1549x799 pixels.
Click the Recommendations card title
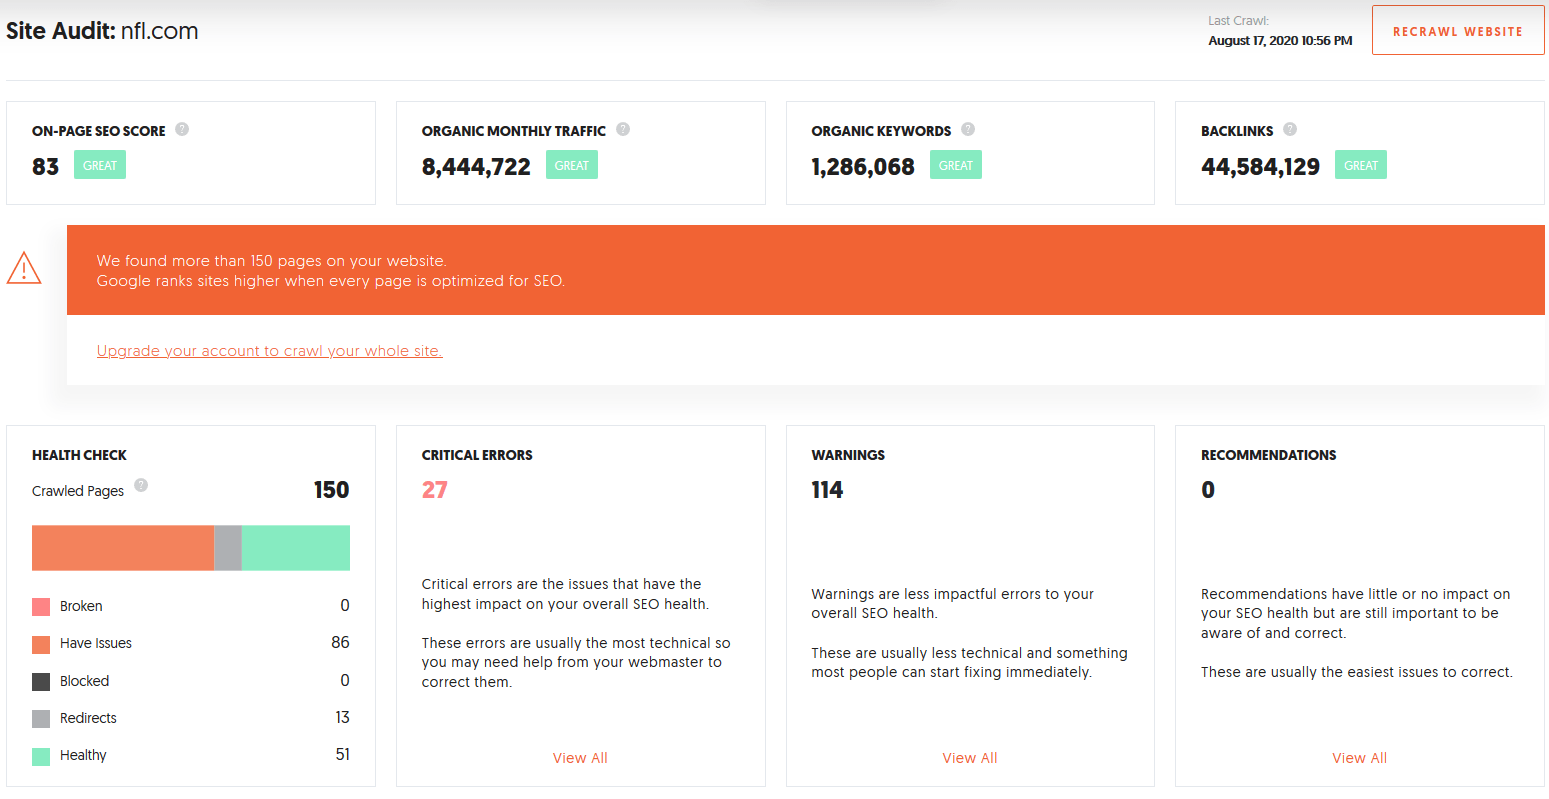(x=1268, y=455)
